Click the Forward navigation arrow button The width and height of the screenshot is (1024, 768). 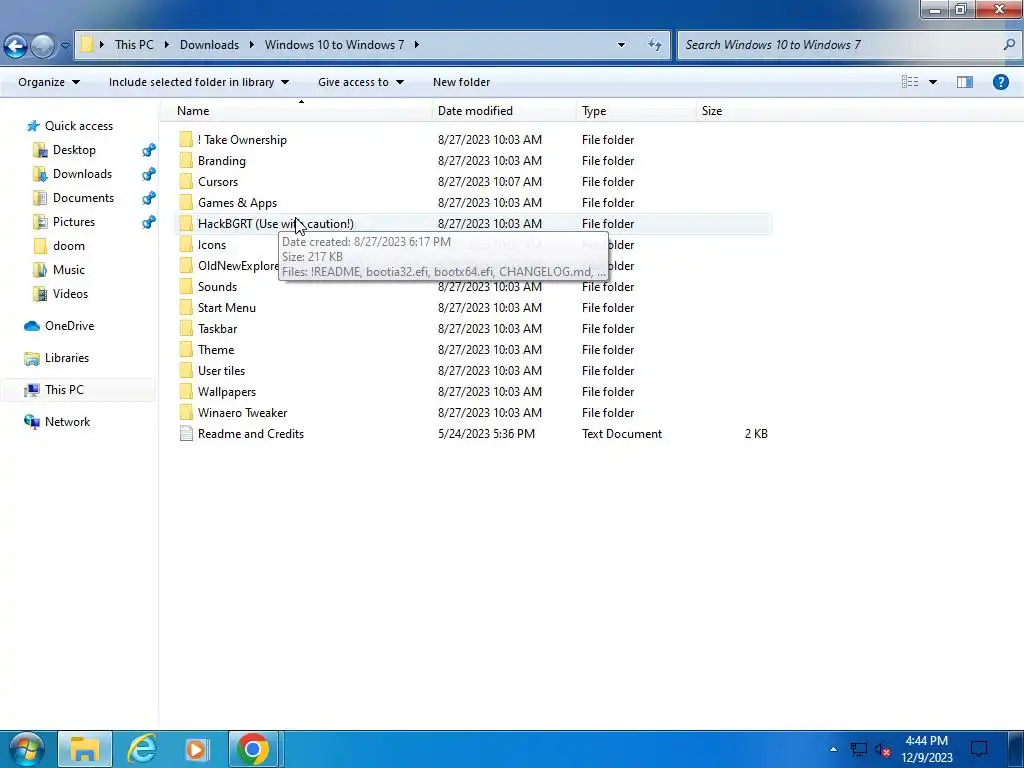42,46
